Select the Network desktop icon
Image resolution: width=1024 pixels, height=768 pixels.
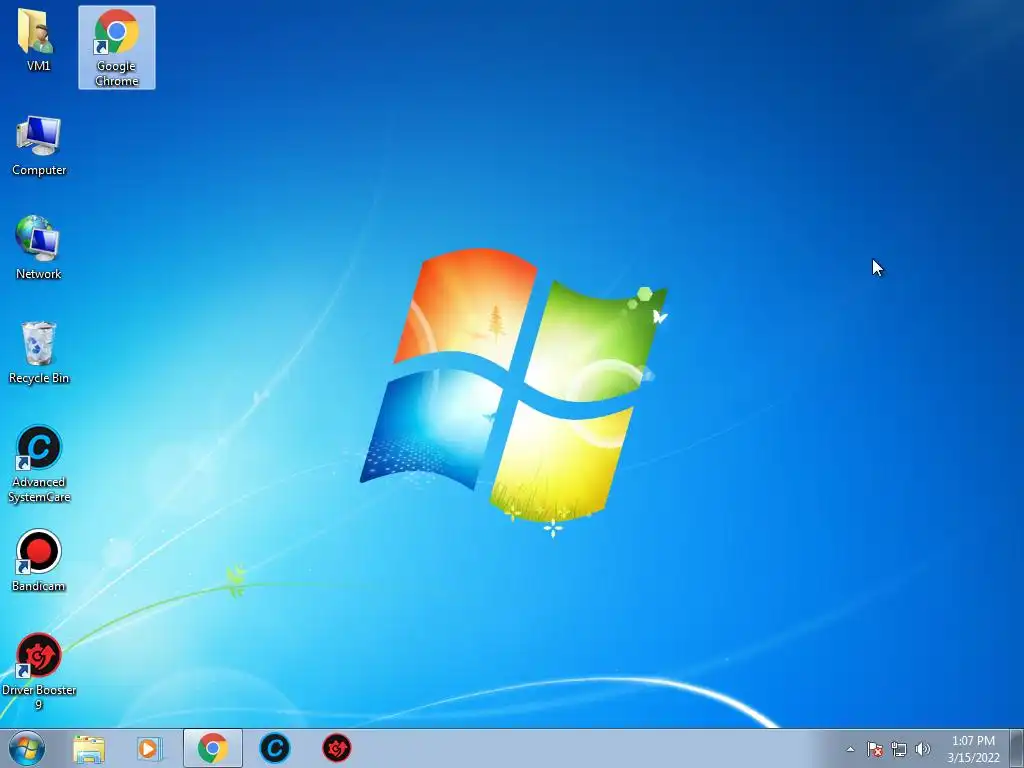pyautogui.click(x=39, y=248)
